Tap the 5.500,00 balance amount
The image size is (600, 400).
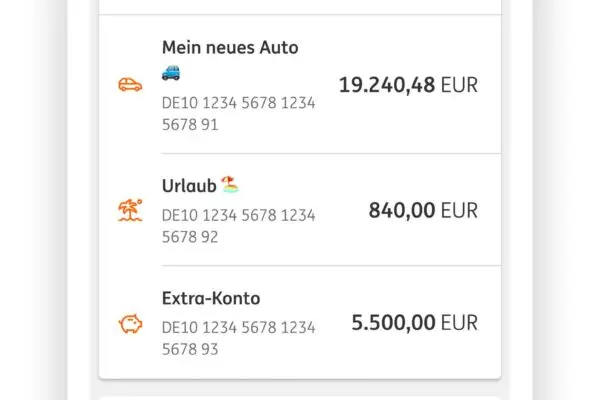click(x=393, y=323)
